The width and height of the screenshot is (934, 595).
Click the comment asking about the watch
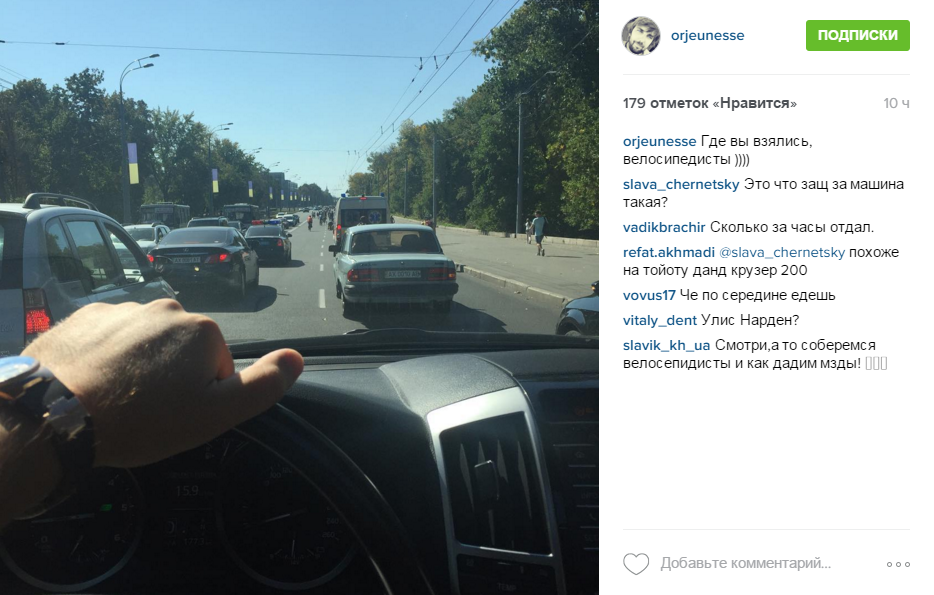click(x=792, y=227)
